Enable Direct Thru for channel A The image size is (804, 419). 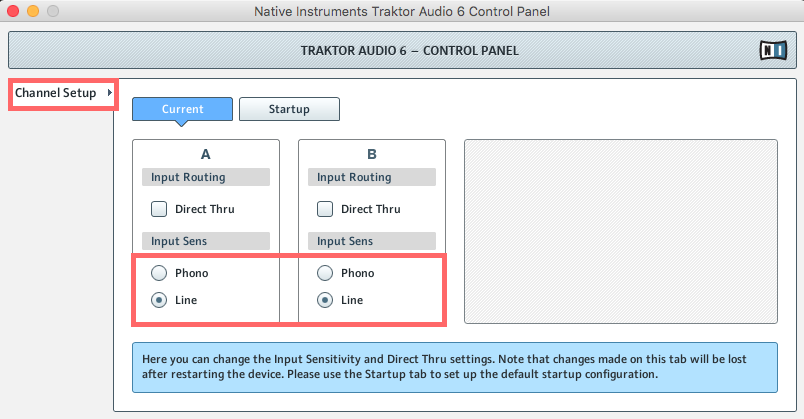[x=159, y=209]
